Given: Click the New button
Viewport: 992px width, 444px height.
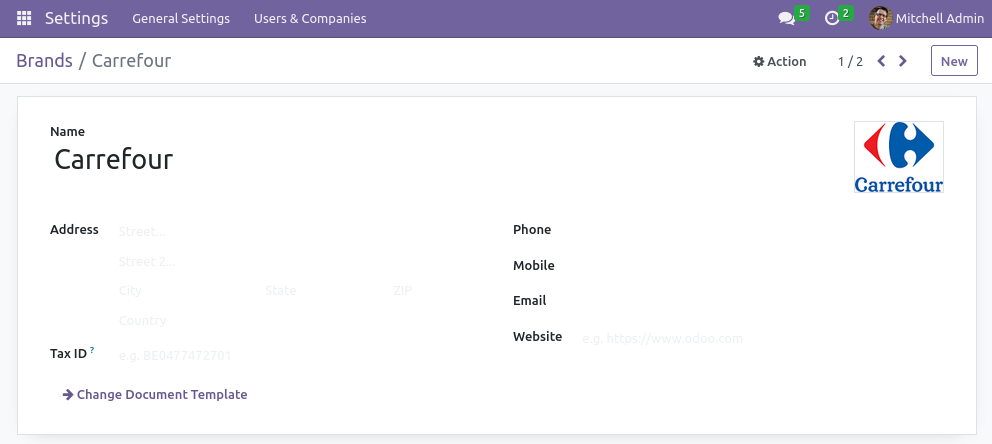Looking at the screenshot, I should (954, 61).
